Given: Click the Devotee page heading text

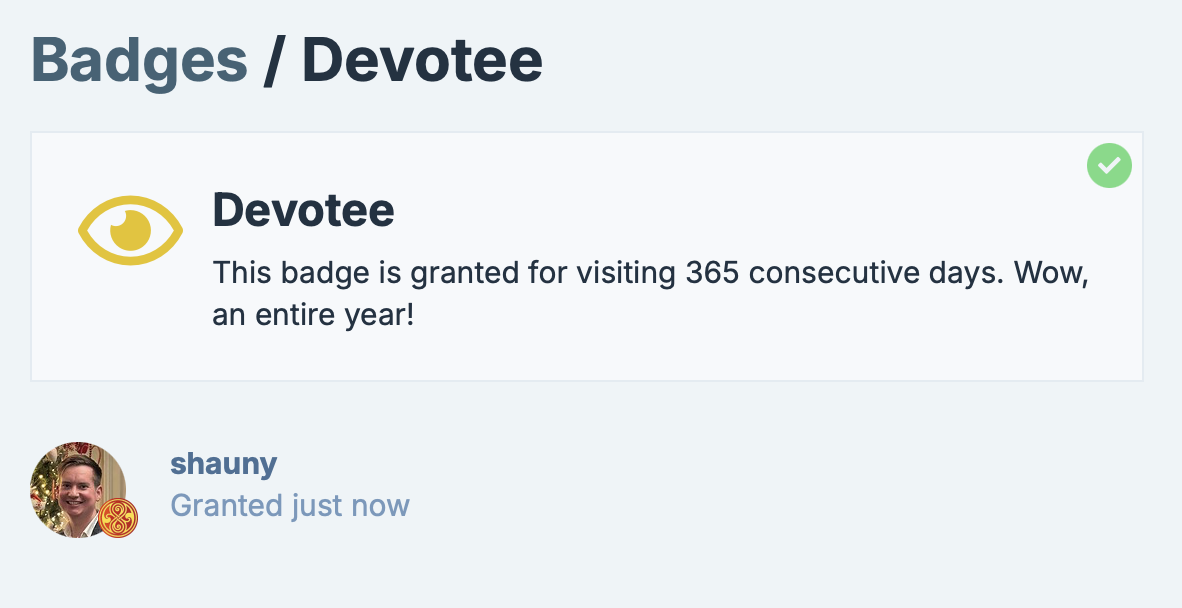Looking at the screenshot, I should click(422, 60).
